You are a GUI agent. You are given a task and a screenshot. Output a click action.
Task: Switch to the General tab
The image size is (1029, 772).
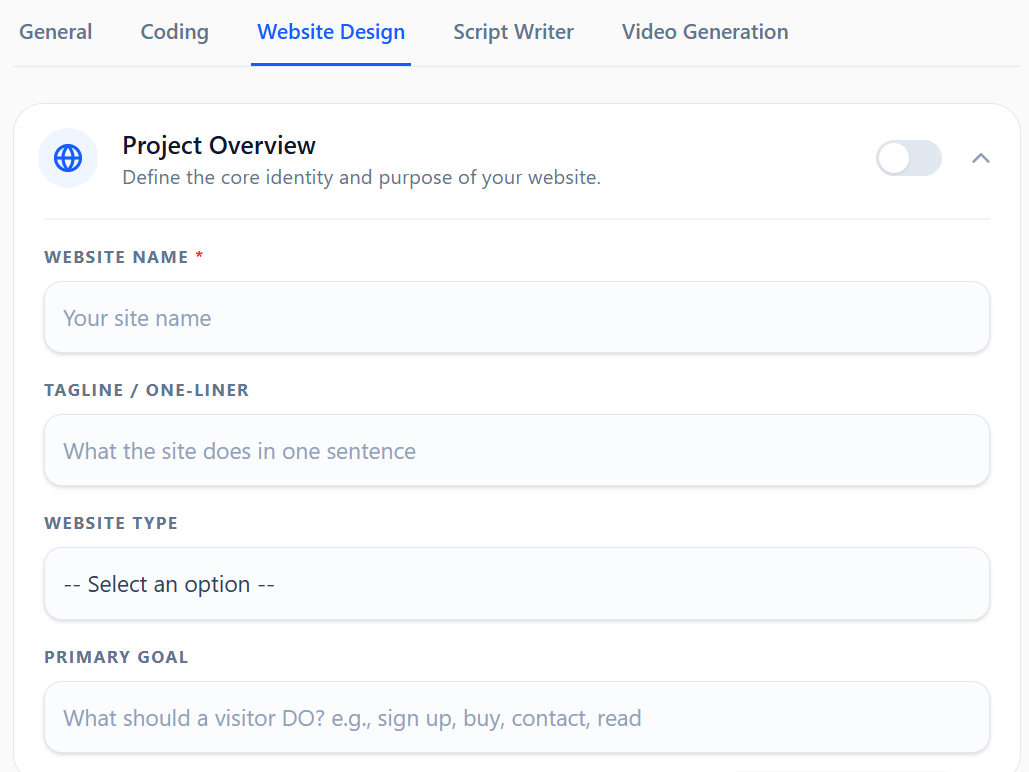(x=55, y=32)
